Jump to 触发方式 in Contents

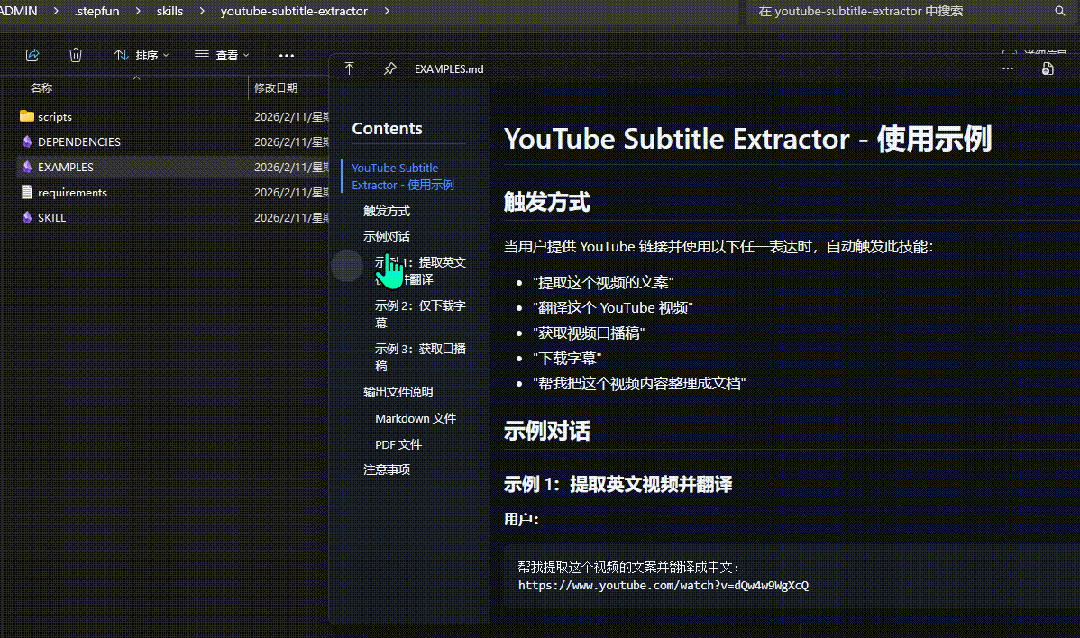click(386, 211)
